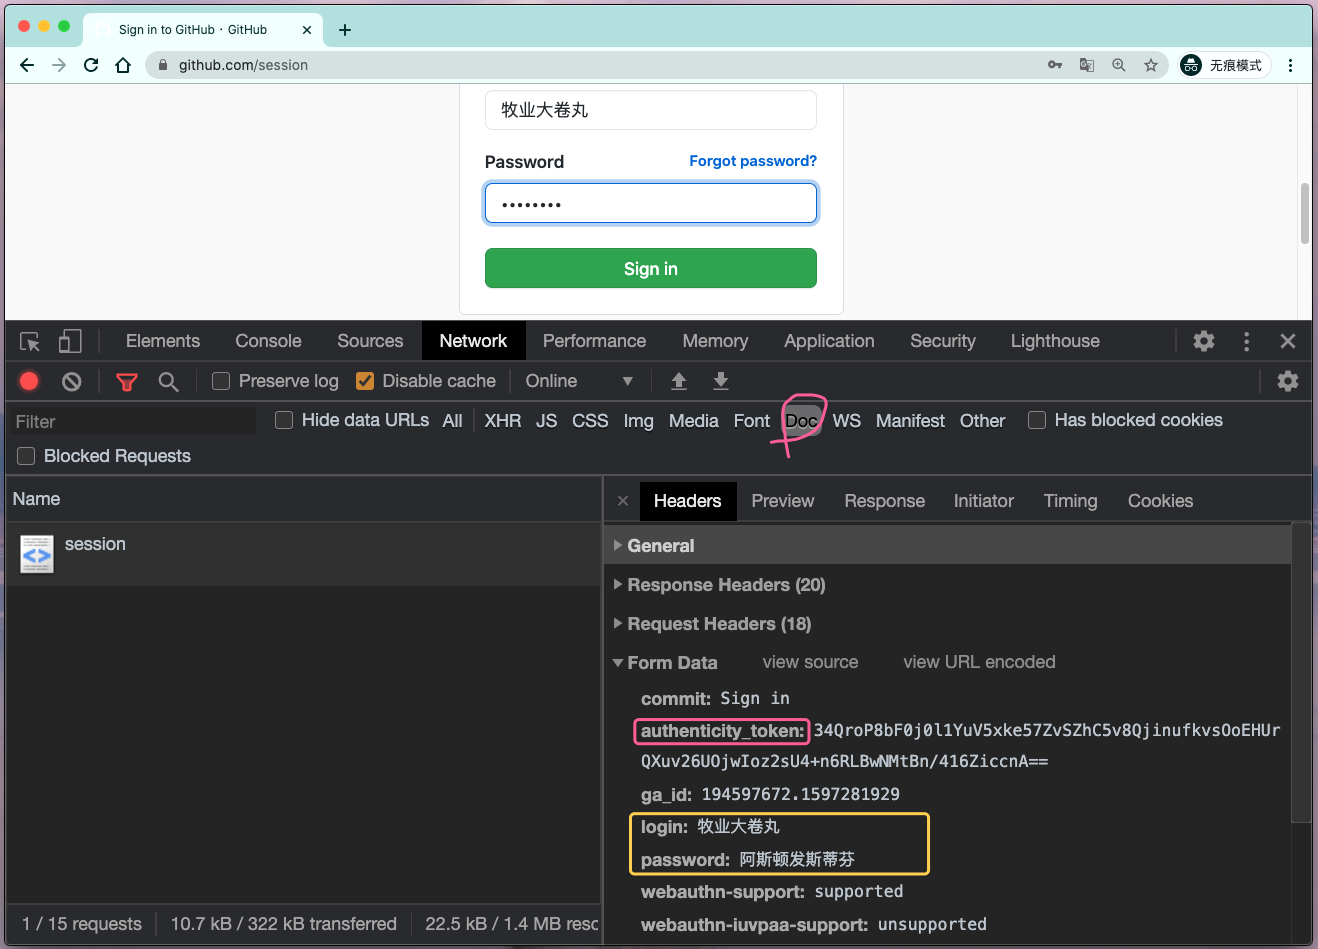Click the Forgot password? link

(x=753, y=161)
